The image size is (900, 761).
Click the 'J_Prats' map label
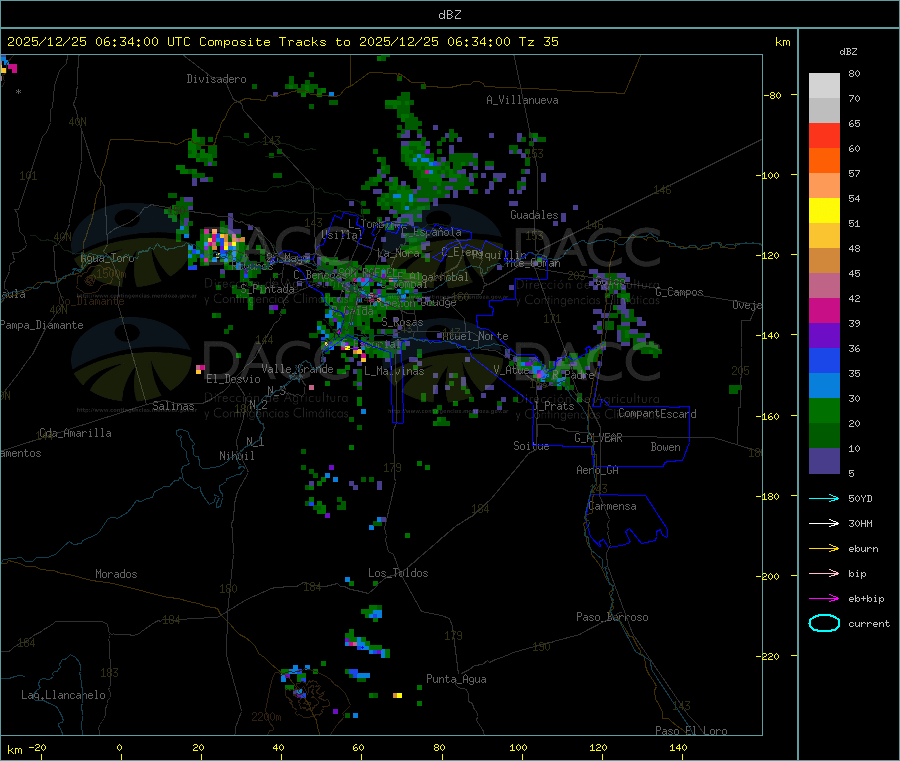pyautogui.click(x=553, y=405)
